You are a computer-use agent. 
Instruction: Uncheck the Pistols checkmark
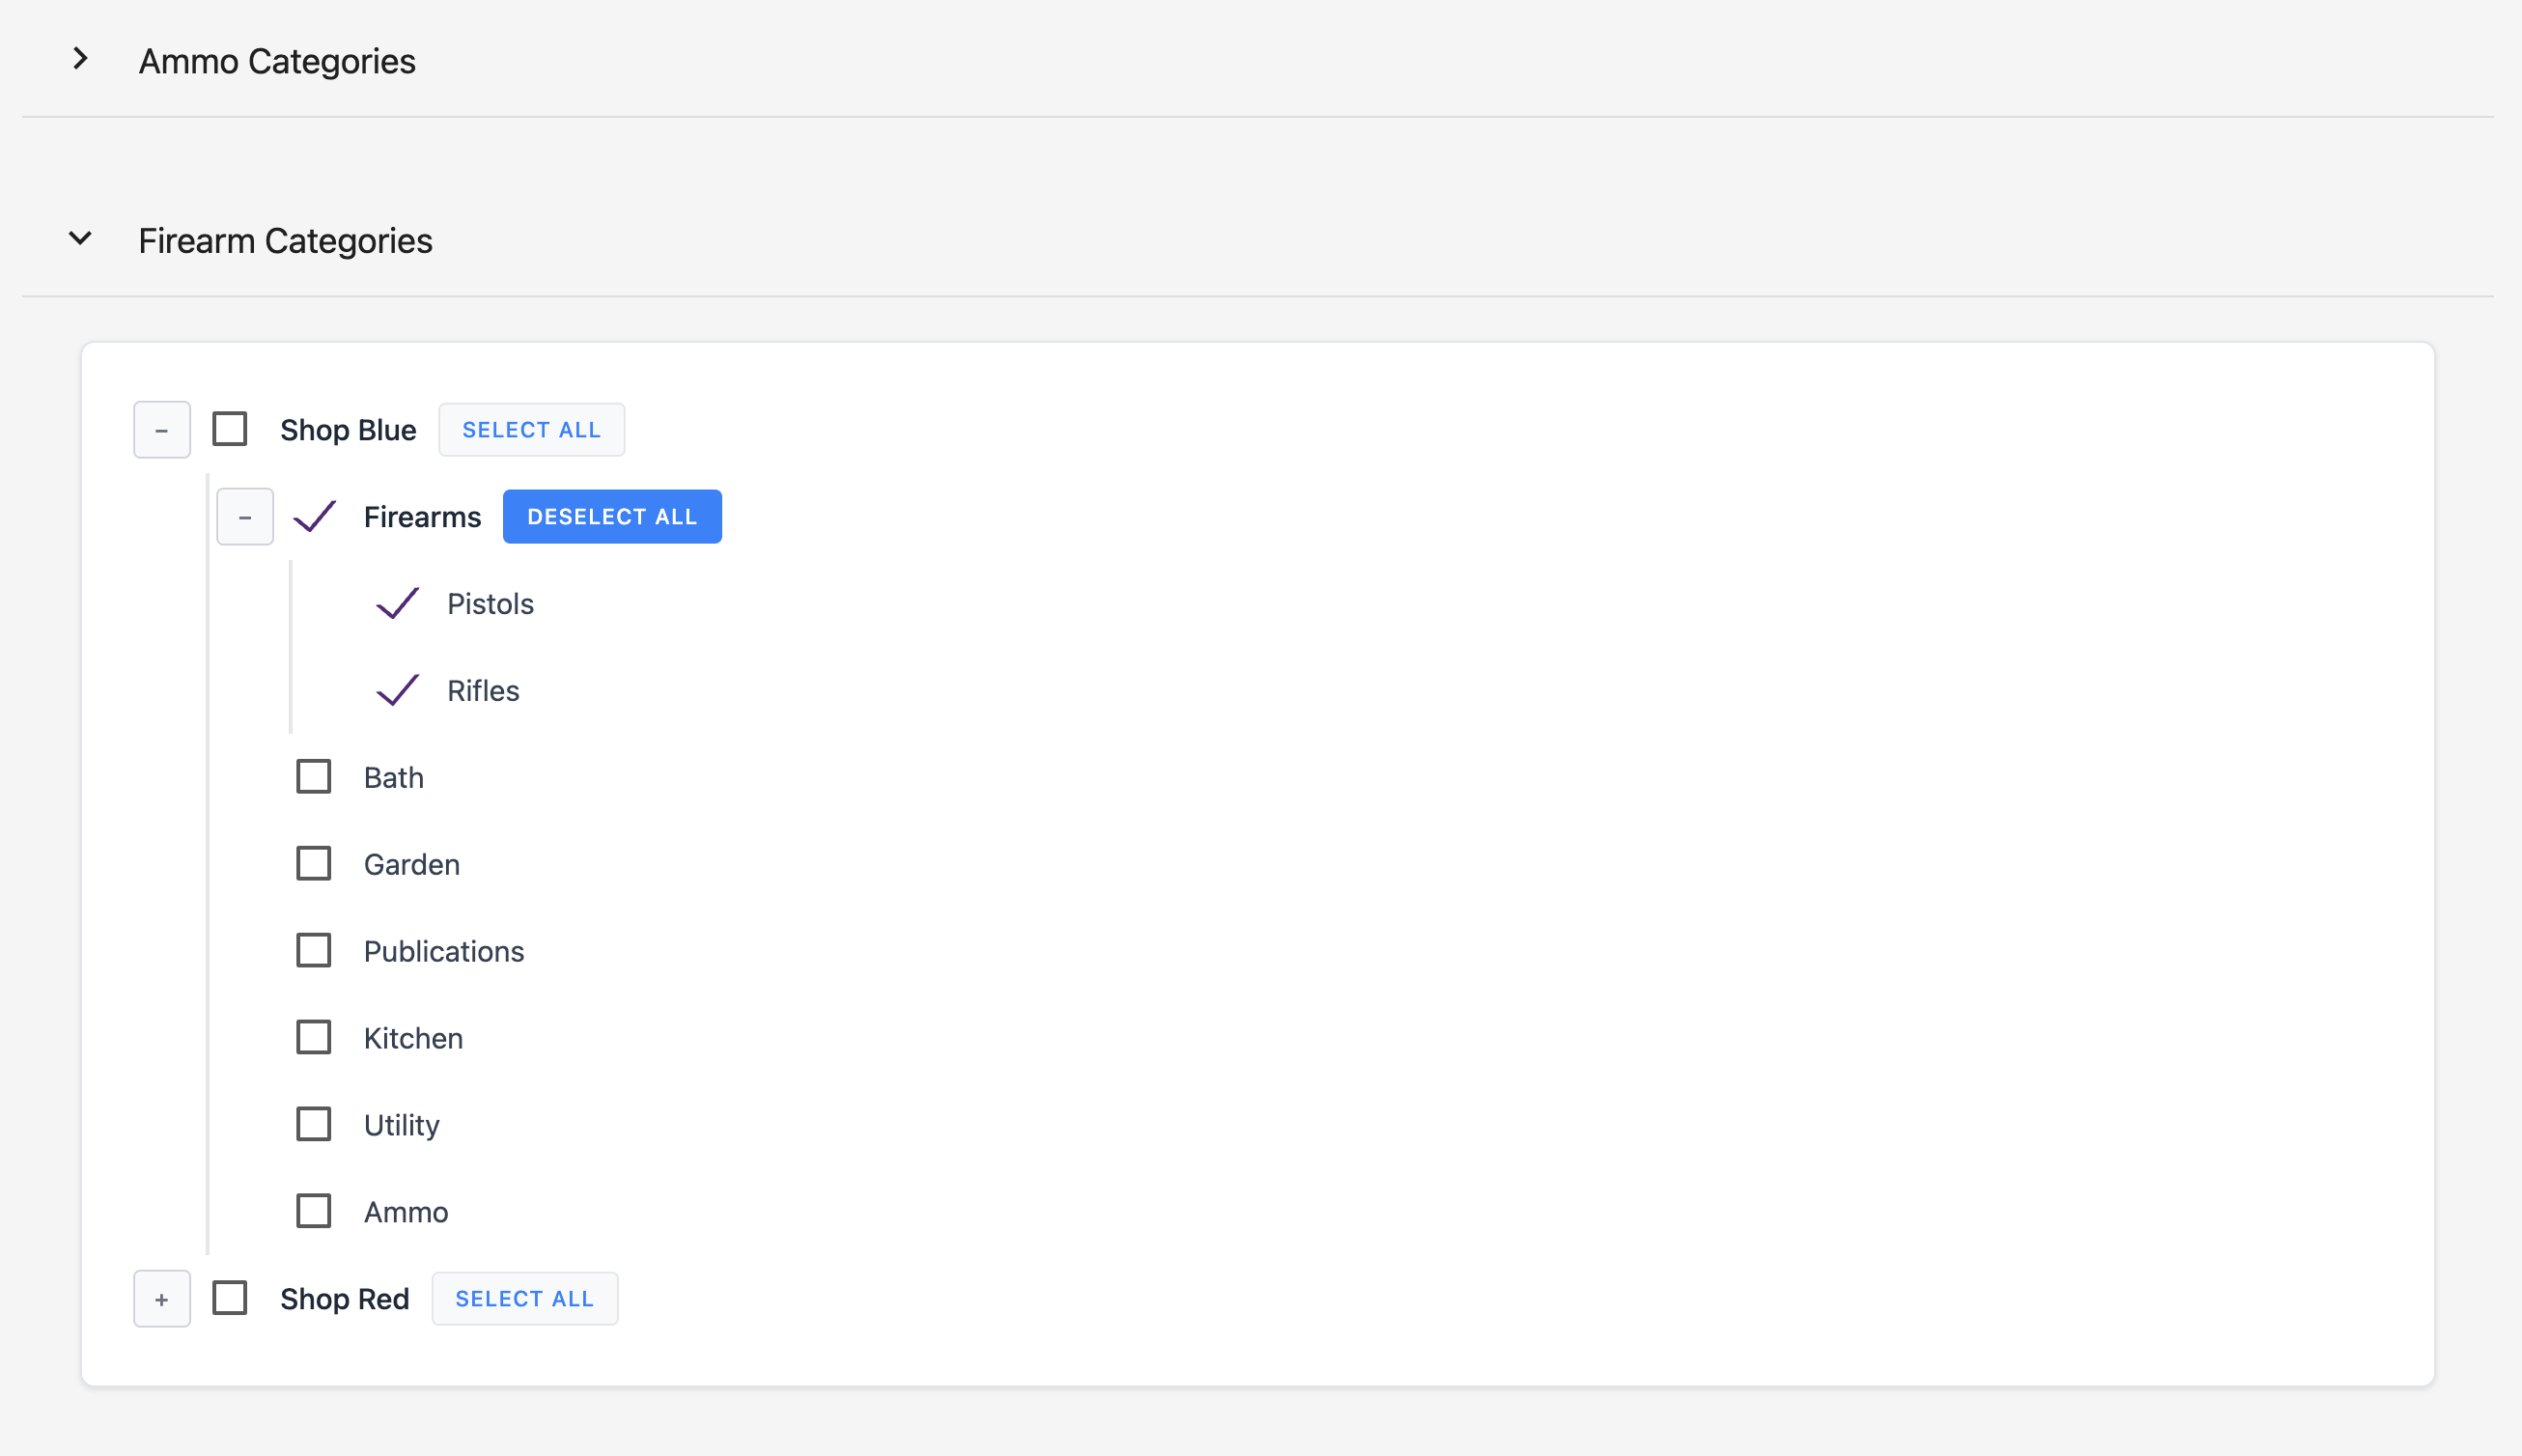(x=397, y=604)
